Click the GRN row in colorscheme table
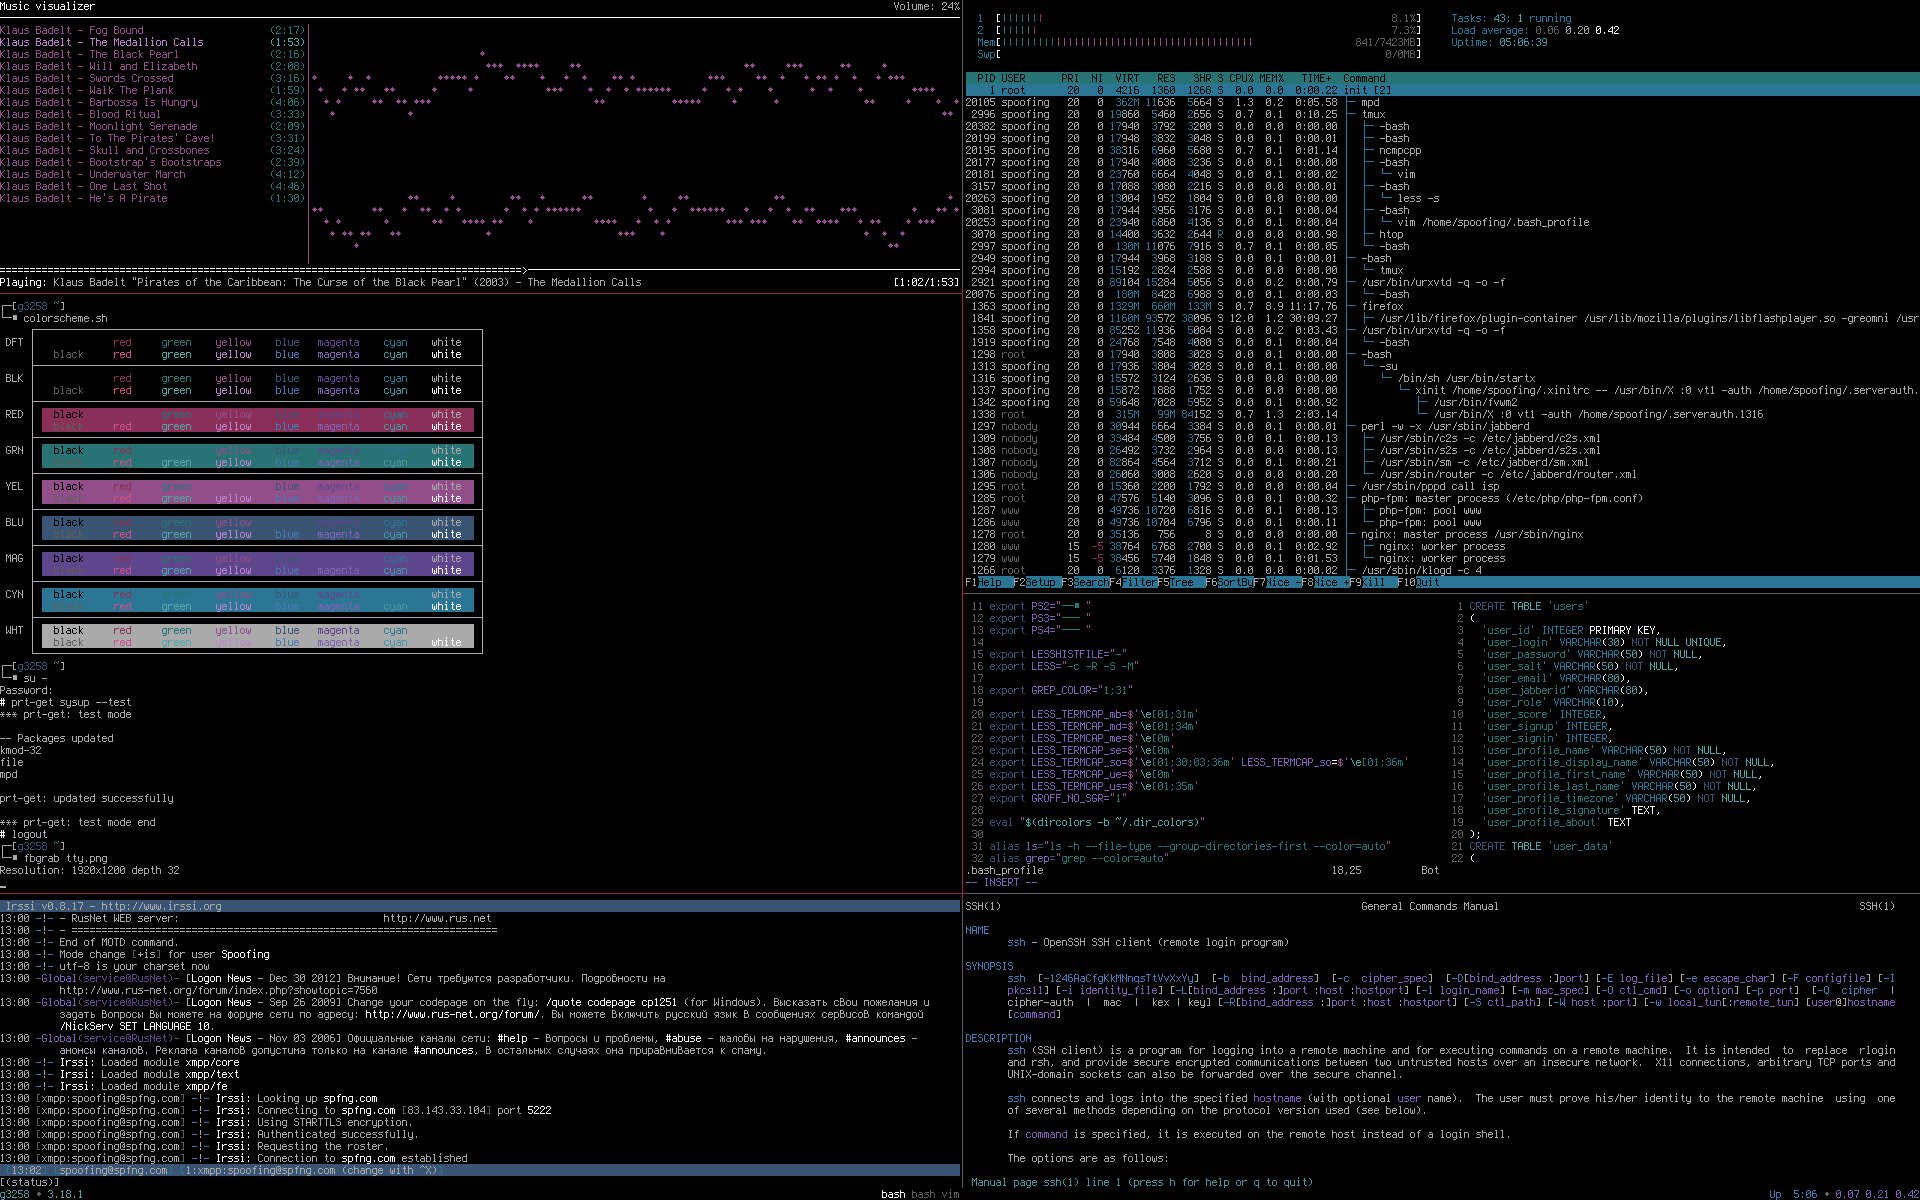 tap(257, 456)
